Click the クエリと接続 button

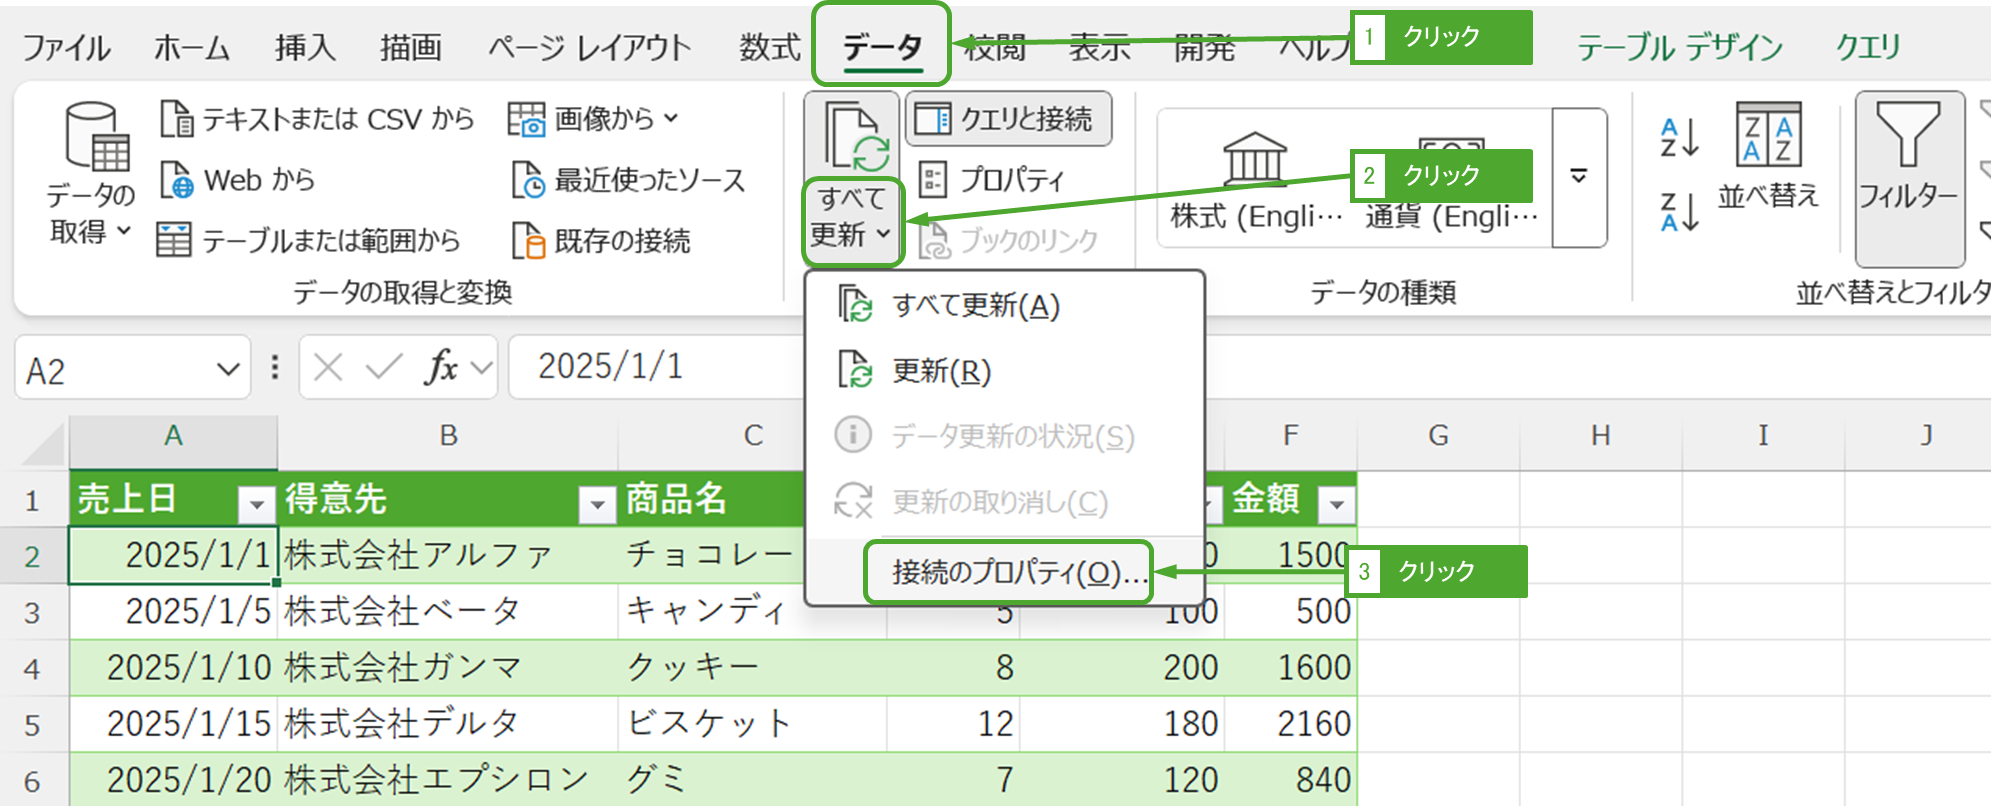click(x=1008, y=120)
